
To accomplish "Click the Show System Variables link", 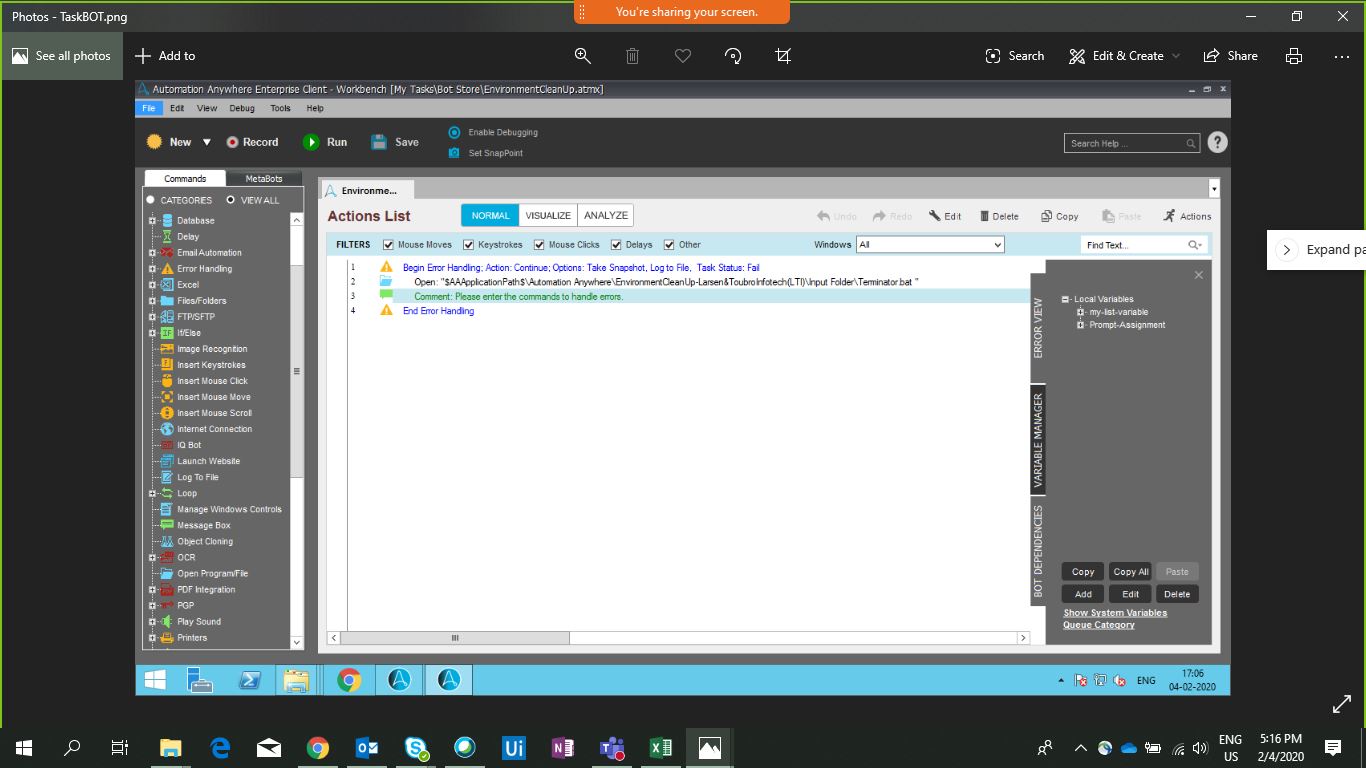I will tap(1115, 613).
